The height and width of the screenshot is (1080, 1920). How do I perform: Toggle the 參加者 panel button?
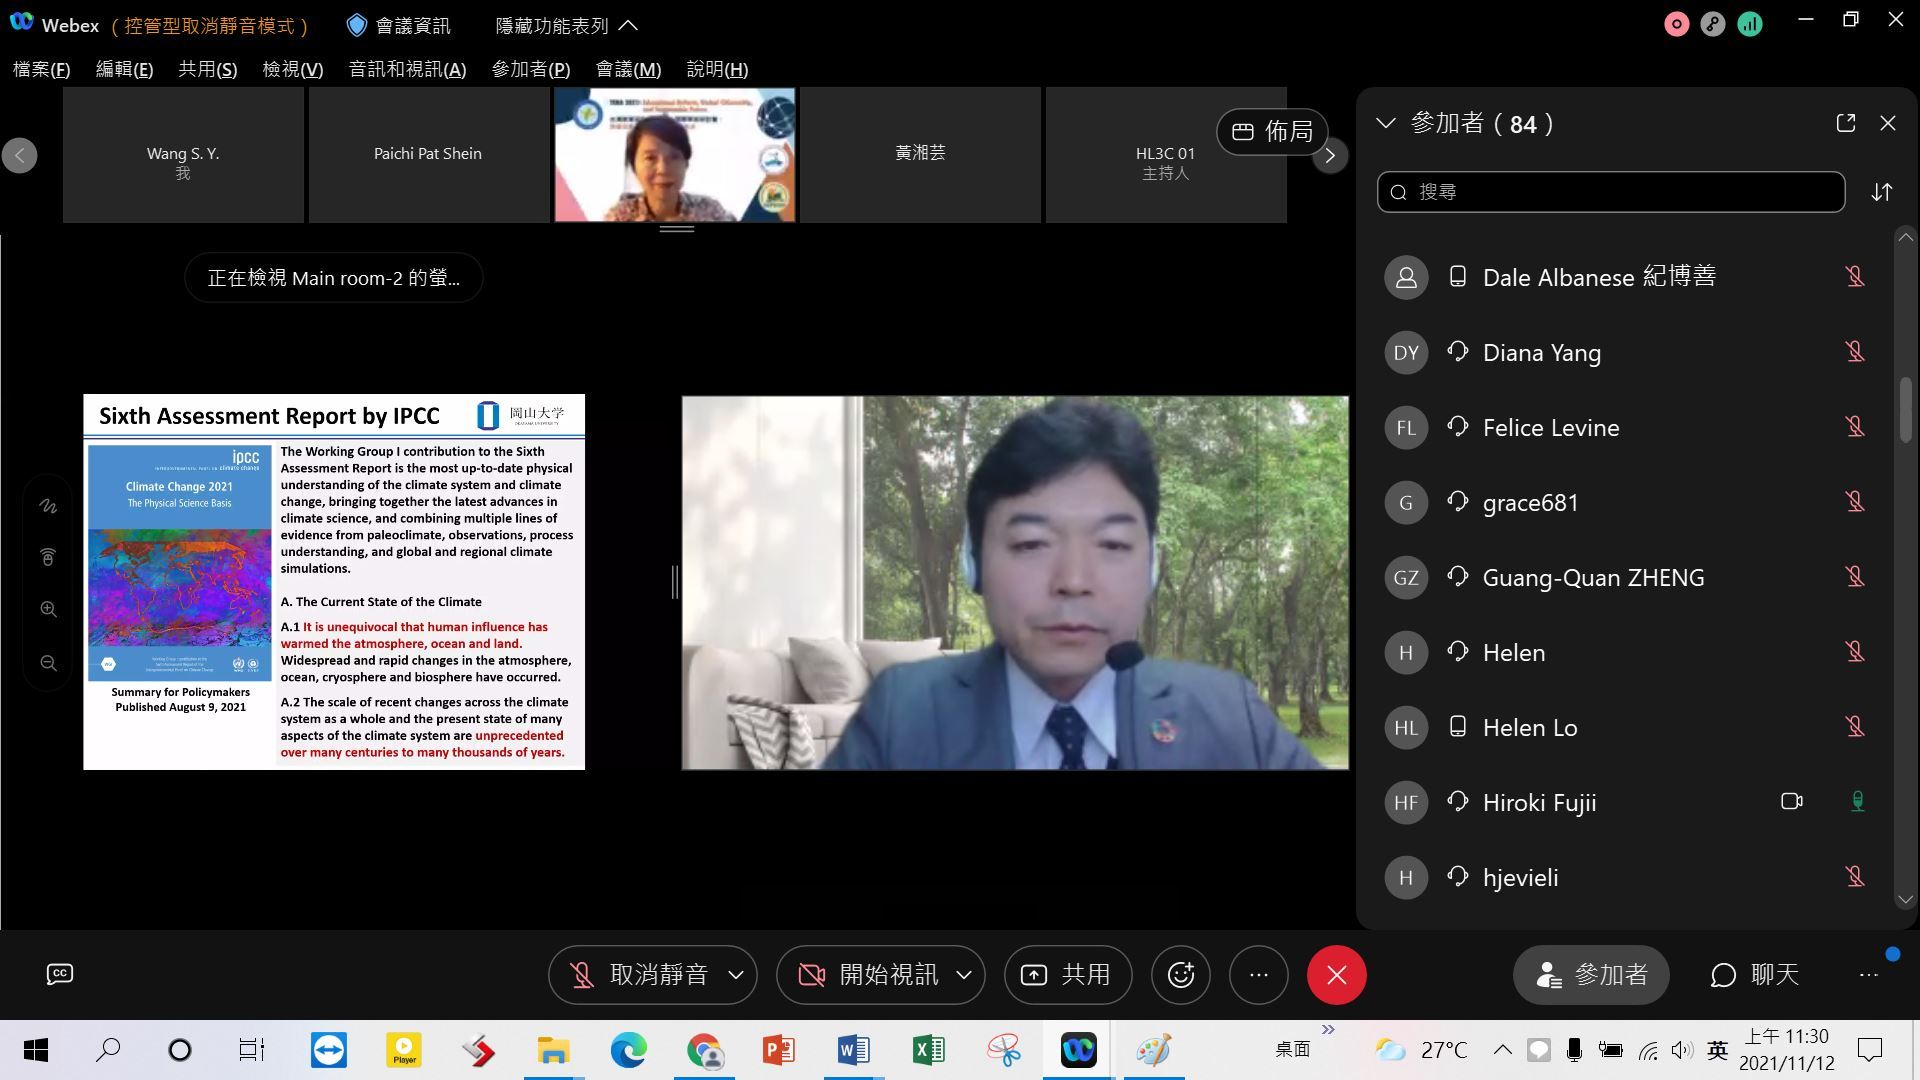pyautogui.click(x=1591, y=975)
